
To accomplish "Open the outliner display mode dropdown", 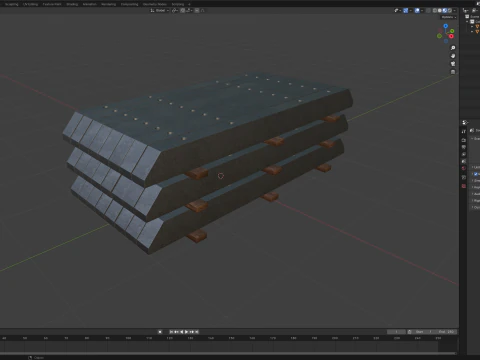I will pyautogui.click(x=475, y=11).
